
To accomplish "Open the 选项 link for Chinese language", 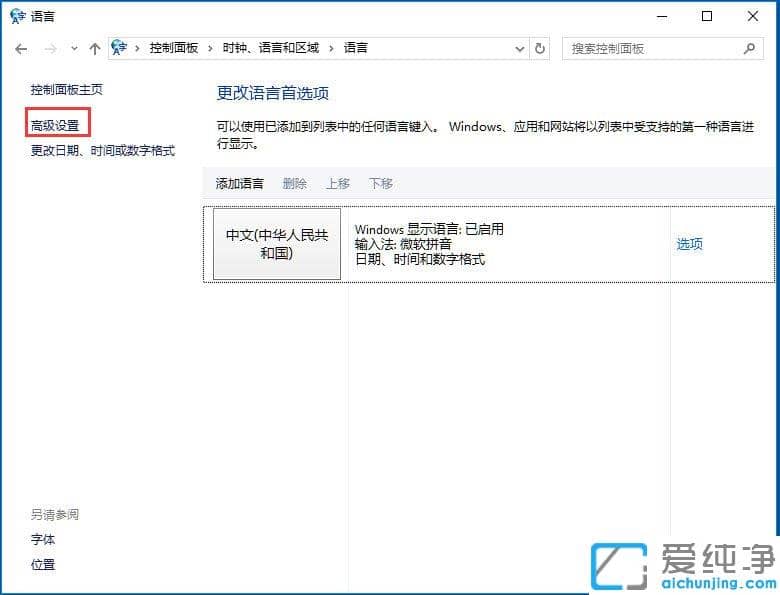I will coord(689,244).
